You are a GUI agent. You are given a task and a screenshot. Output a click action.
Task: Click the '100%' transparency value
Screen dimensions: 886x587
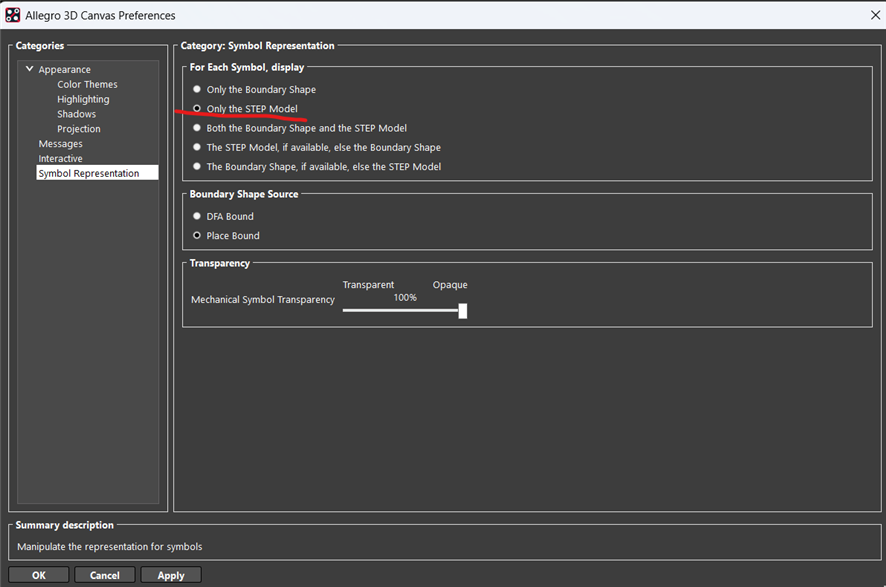coord(405,297)
